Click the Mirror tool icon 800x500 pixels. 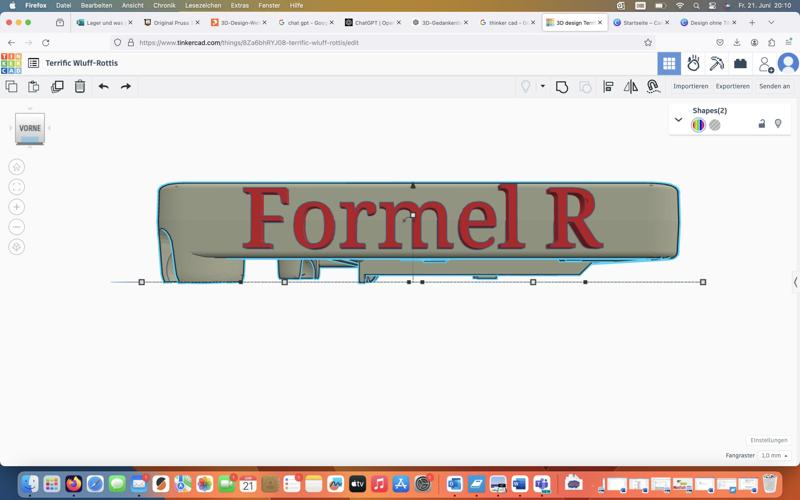[631, 87]
